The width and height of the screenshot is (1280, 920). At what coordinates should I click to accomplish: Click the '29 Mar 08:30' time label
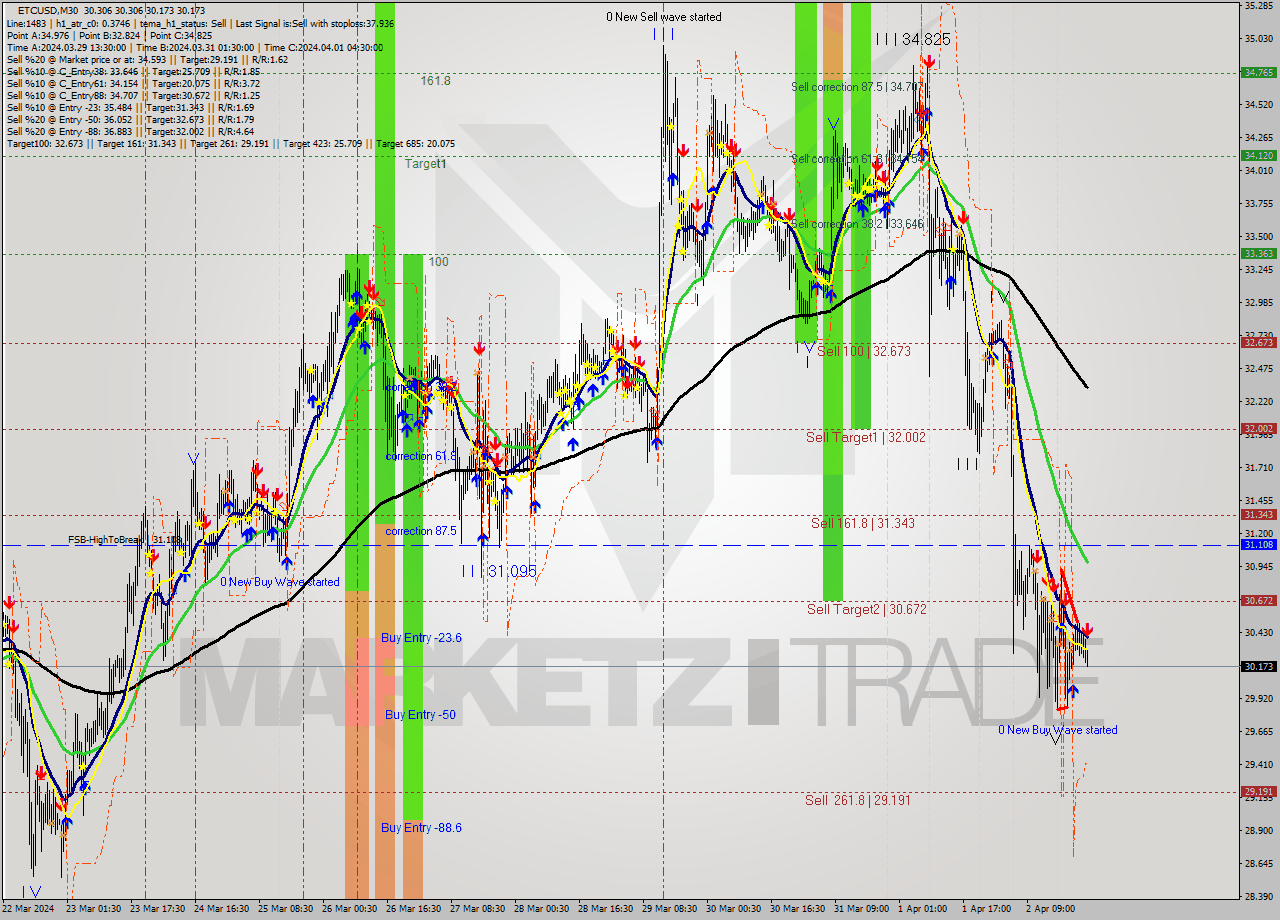(670, 909)
